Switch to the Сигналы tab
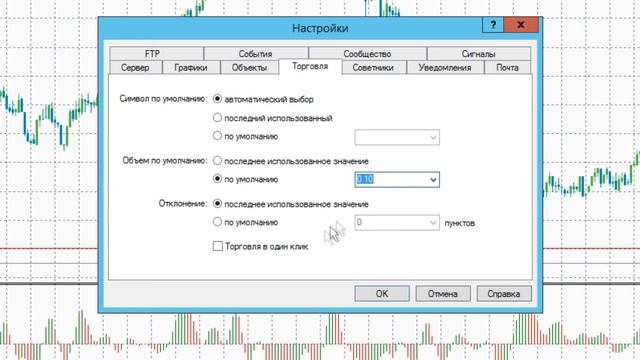 pyautogui.click(x=479, y=53)
